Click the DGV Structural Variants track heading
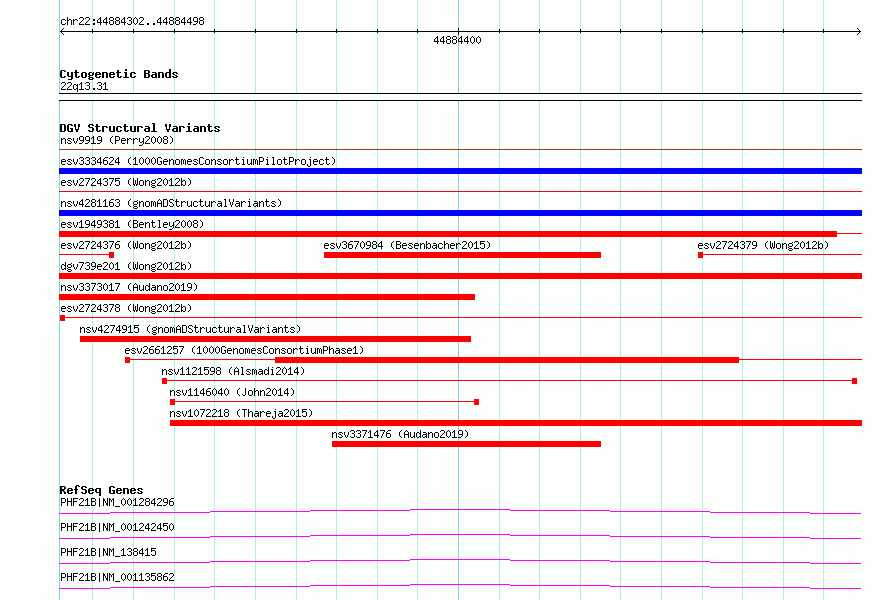The width and height of the screenshot is (890, 600). click(140, 128)
